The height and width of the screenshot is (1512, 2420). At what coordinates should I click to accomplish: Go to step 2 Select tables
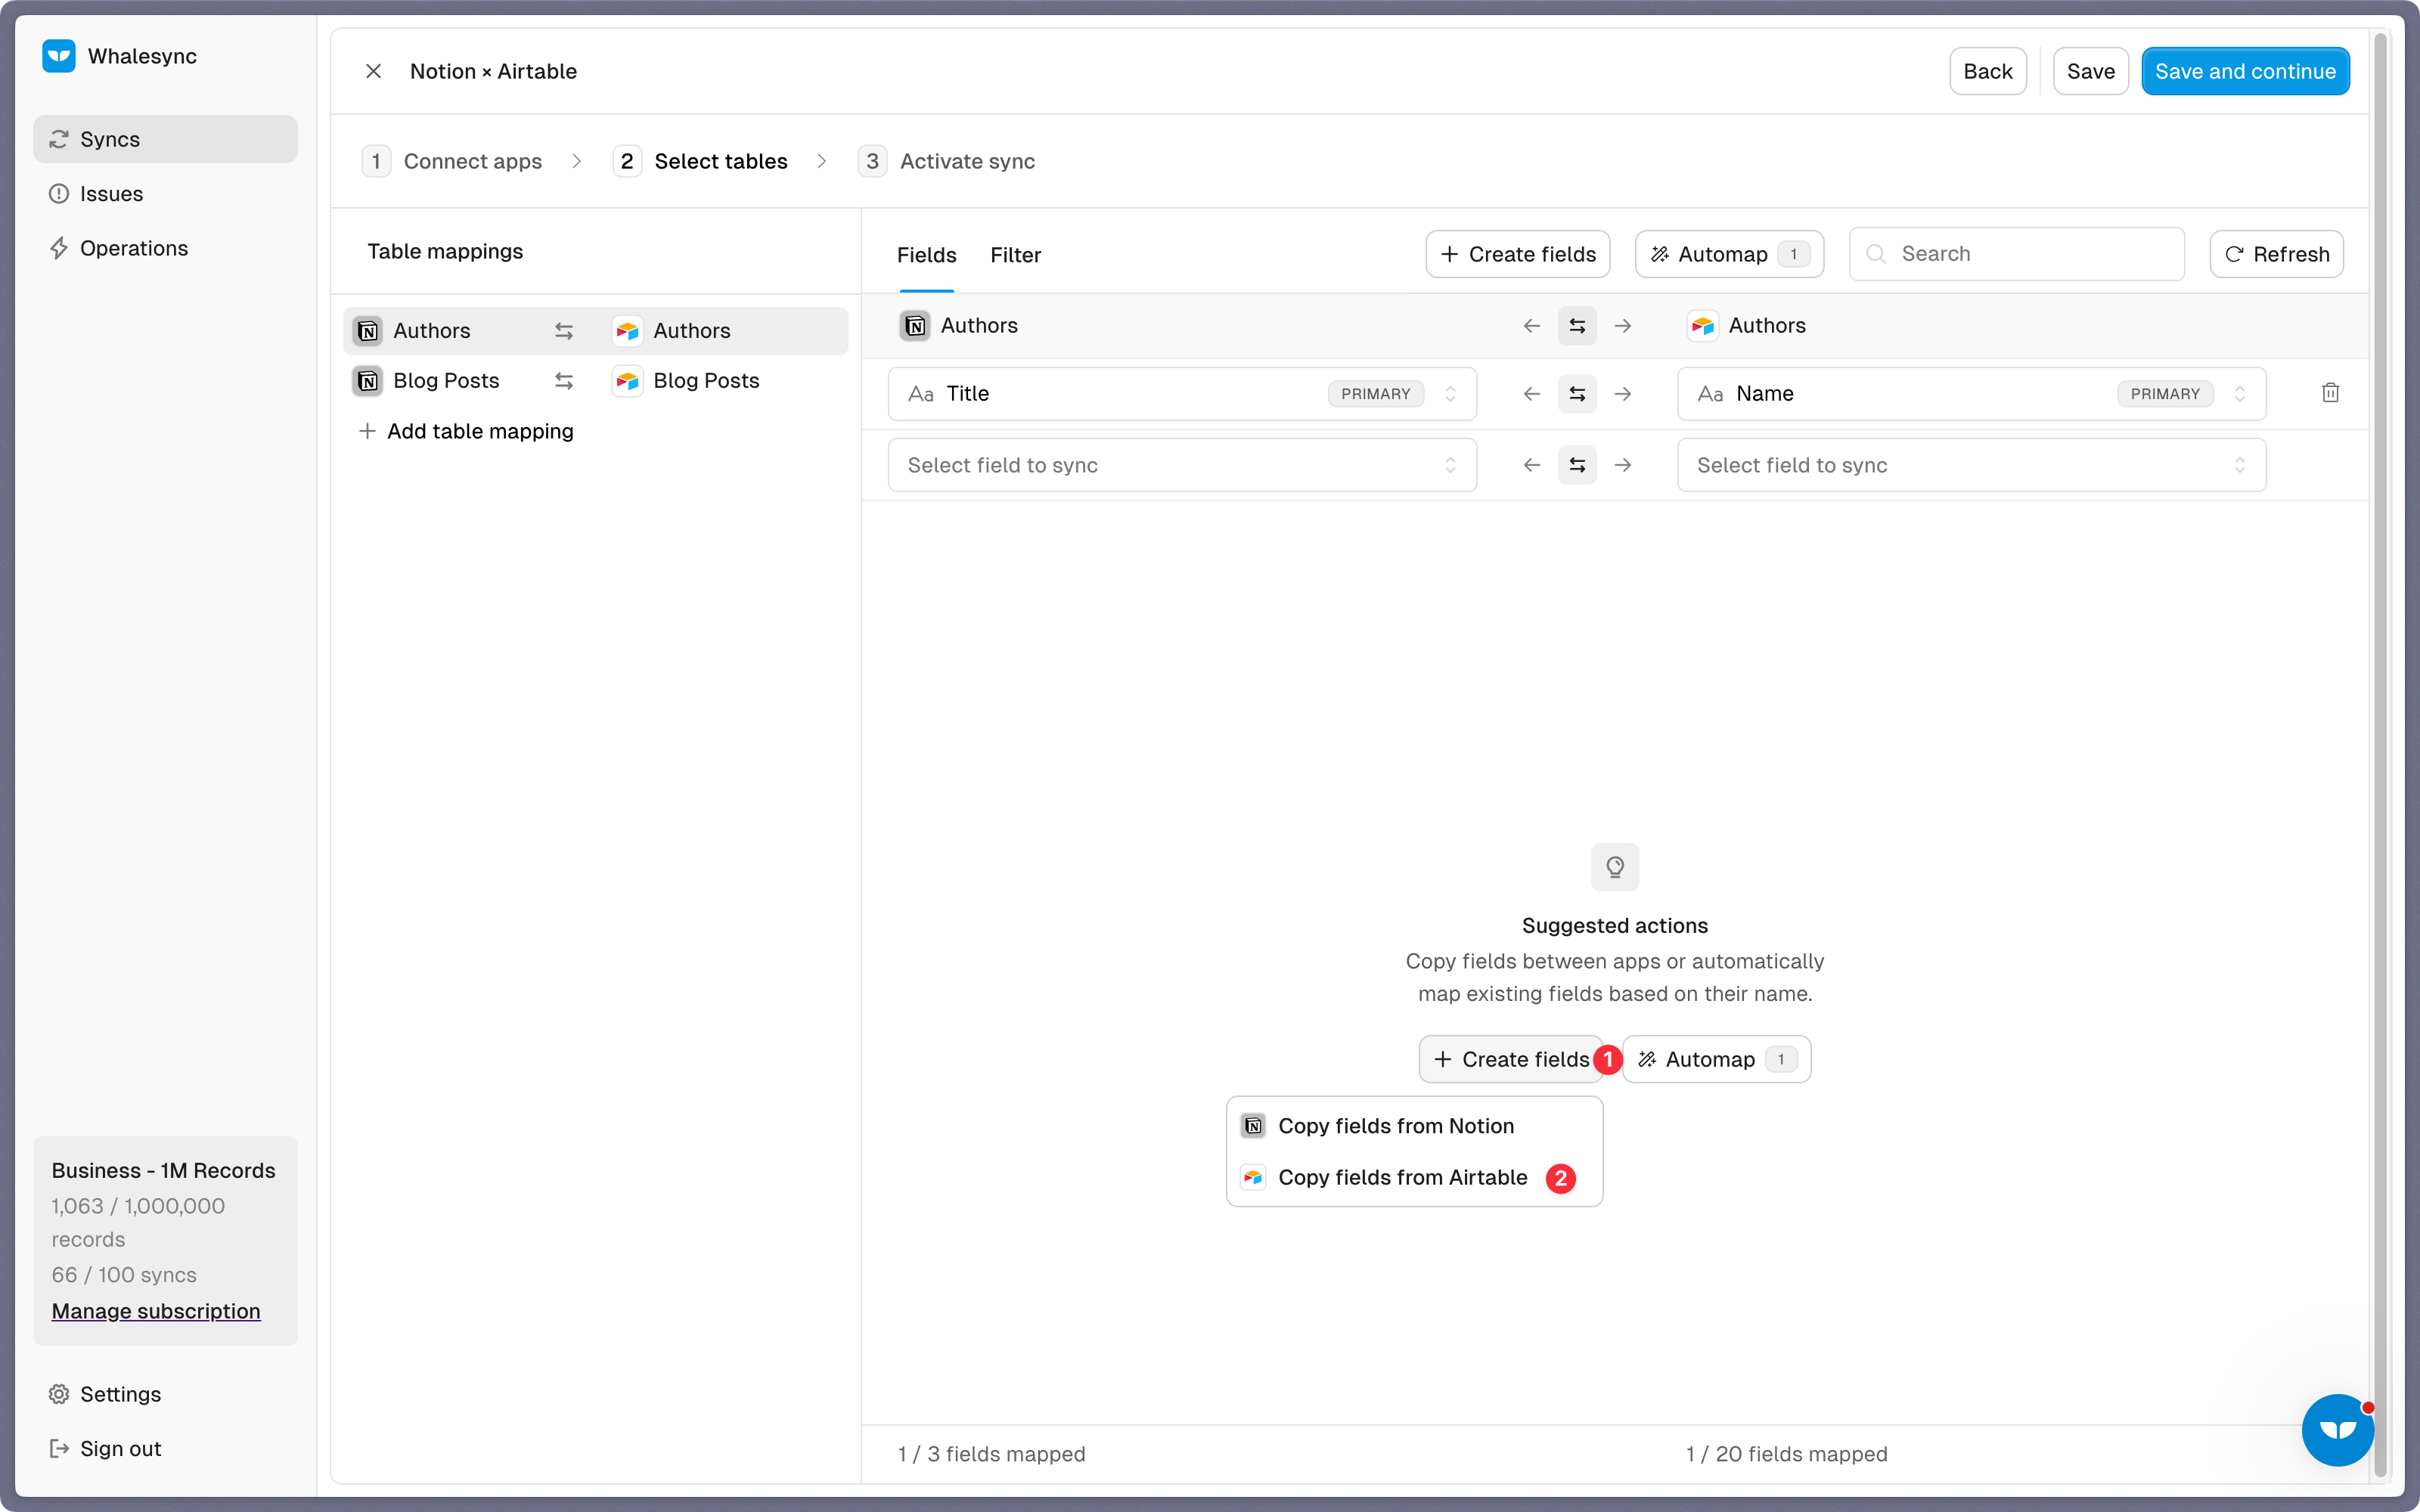tap(701, 161)
